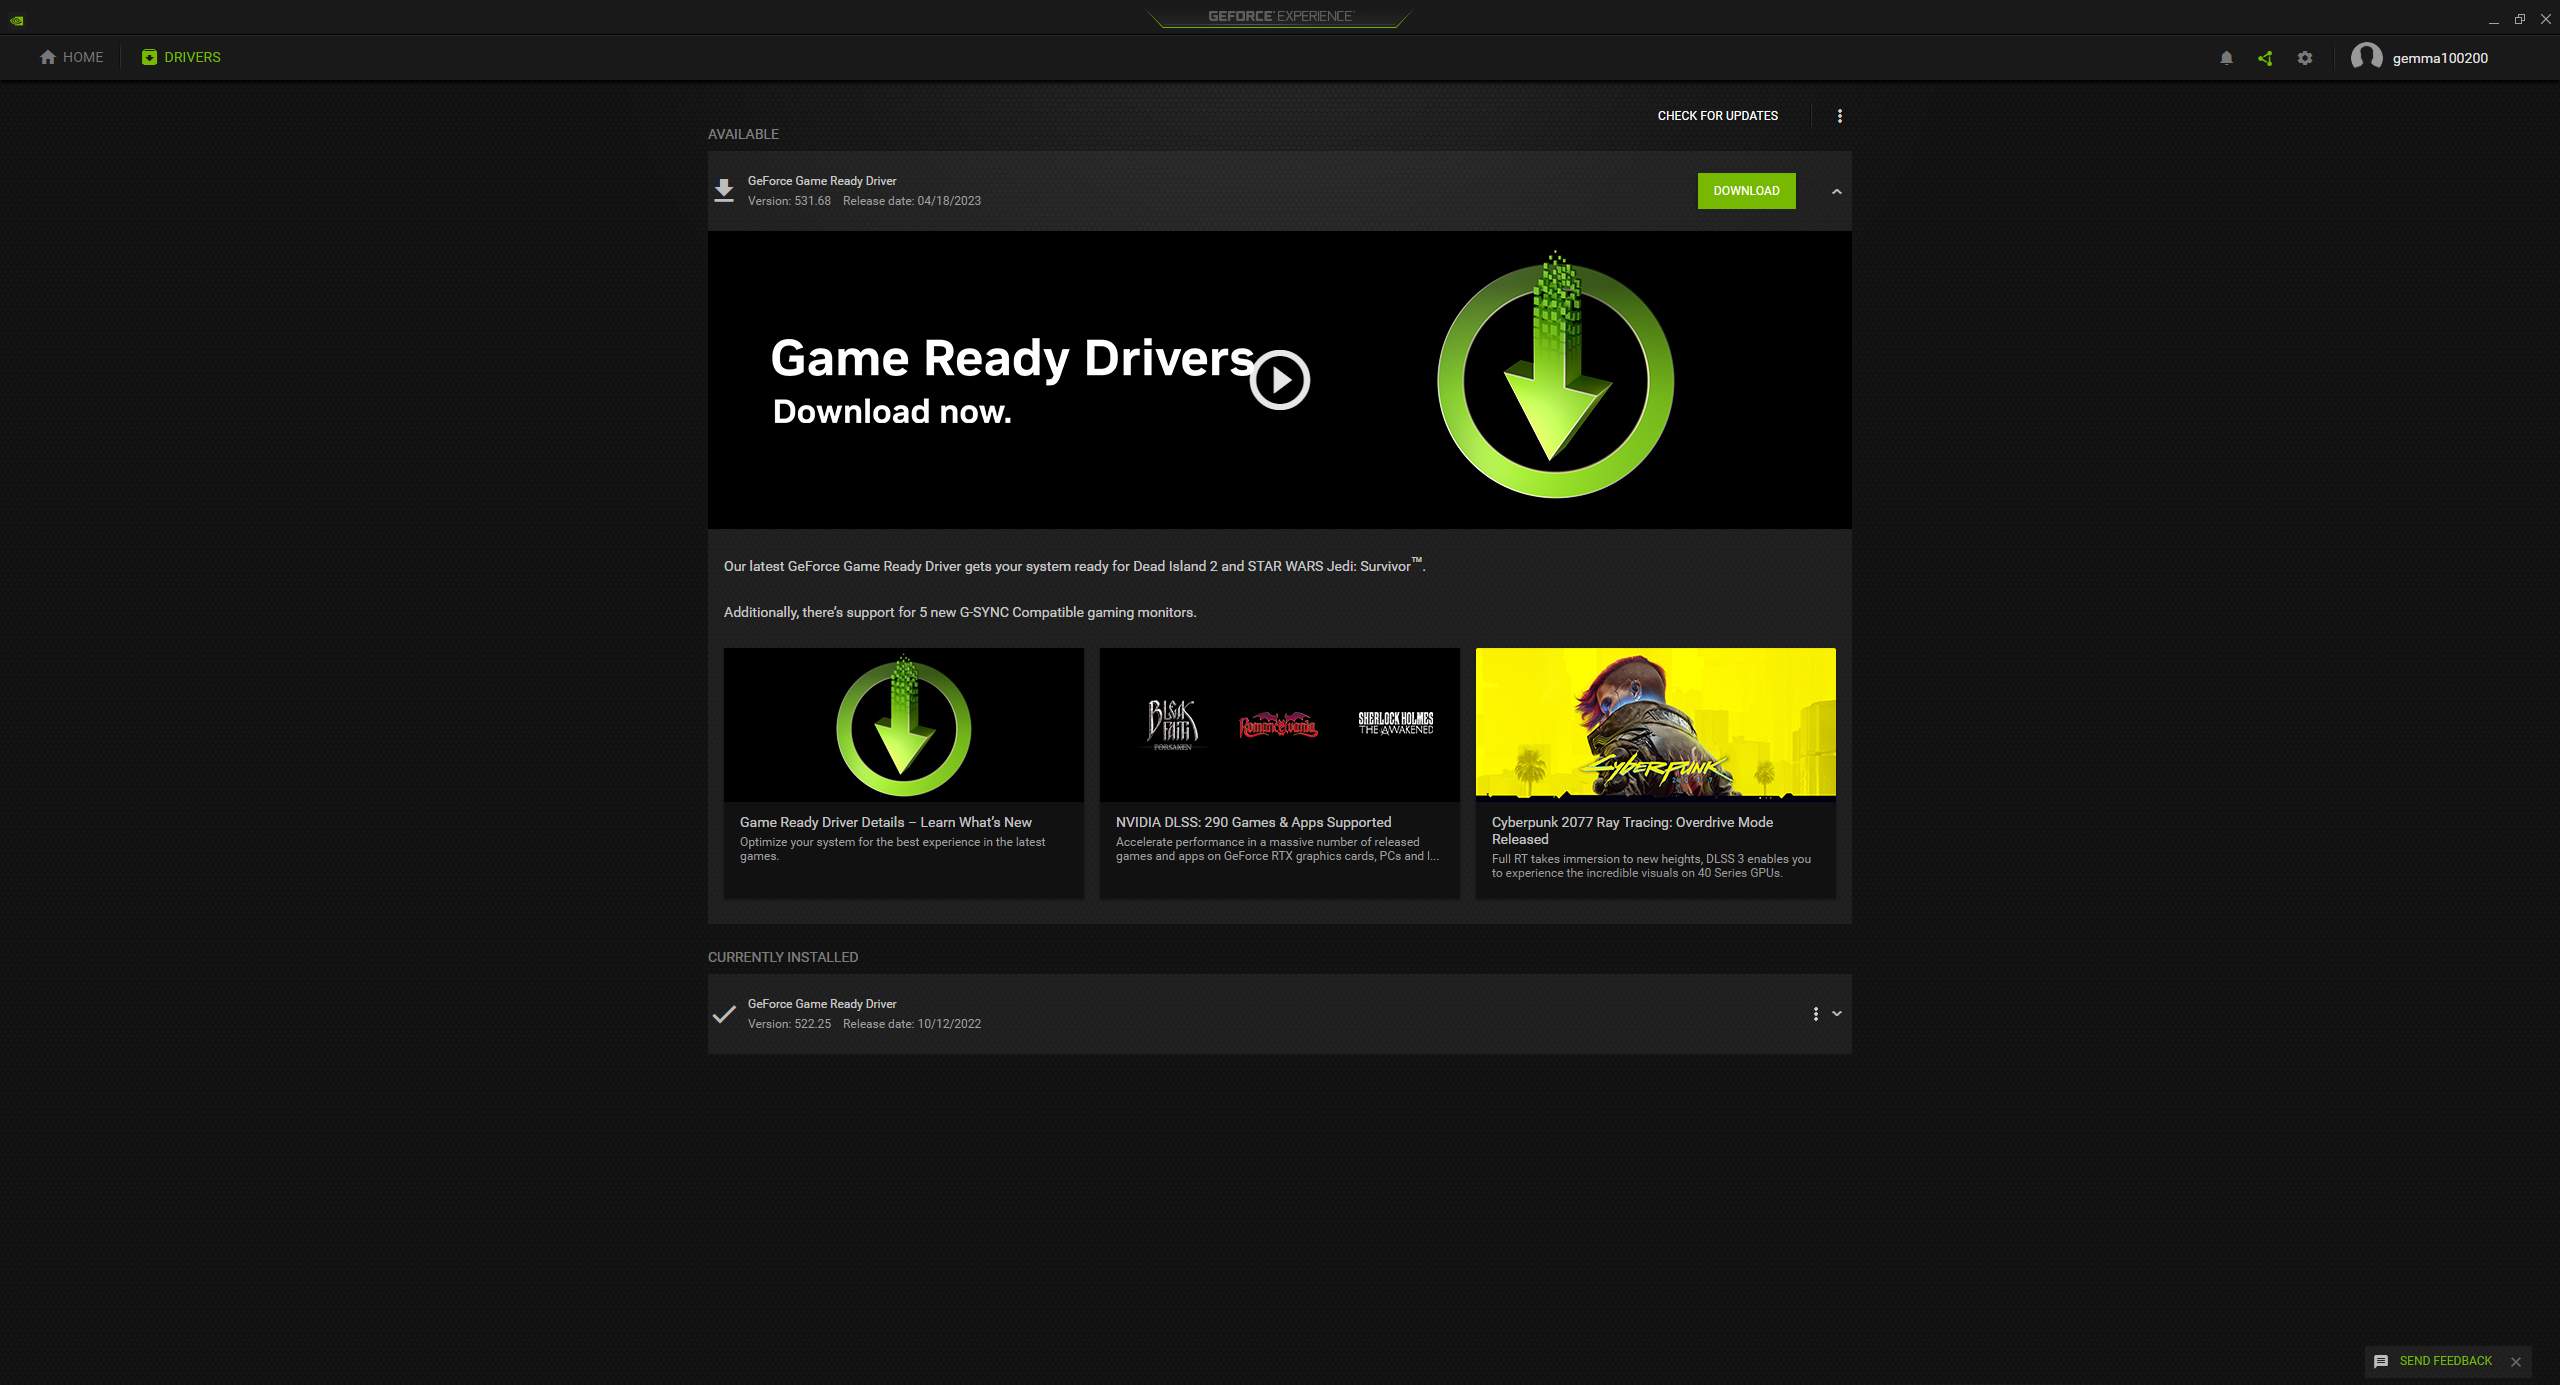Click the NVIDIA logo in title bar

(x=17, y=20)
